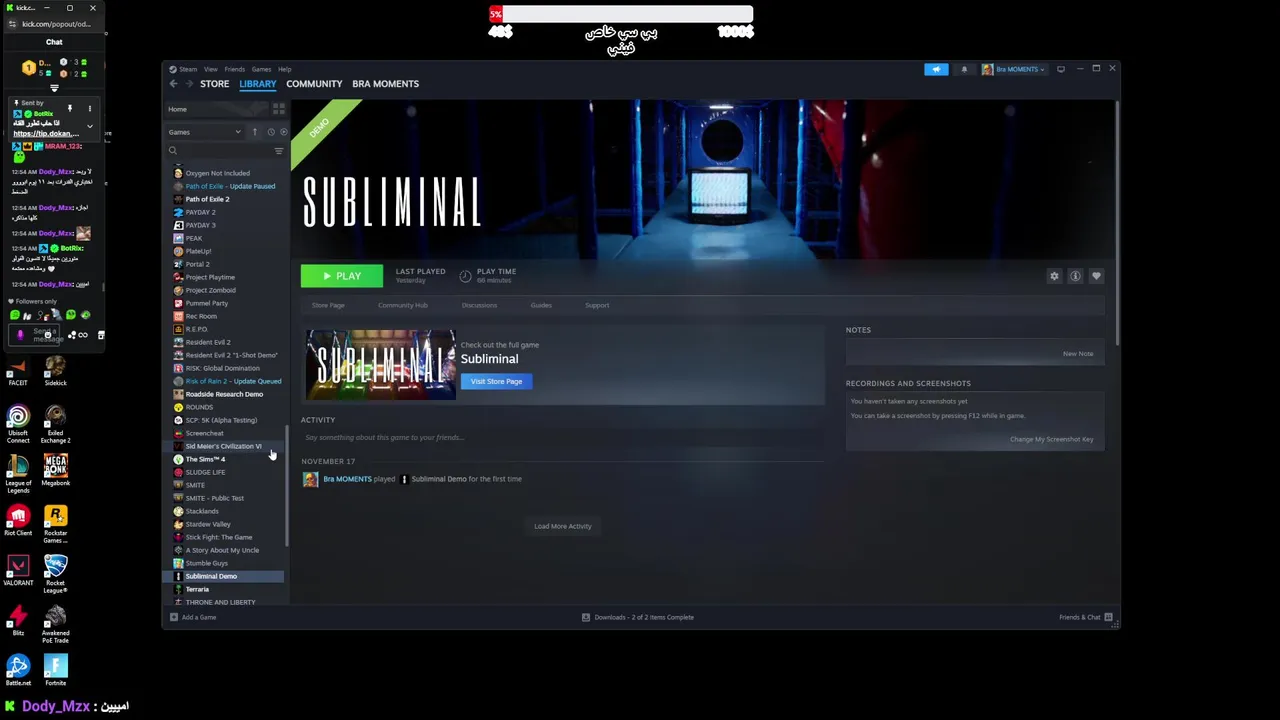
Task: Open Downloads status in bottom bar
Action: click(639, 617)
